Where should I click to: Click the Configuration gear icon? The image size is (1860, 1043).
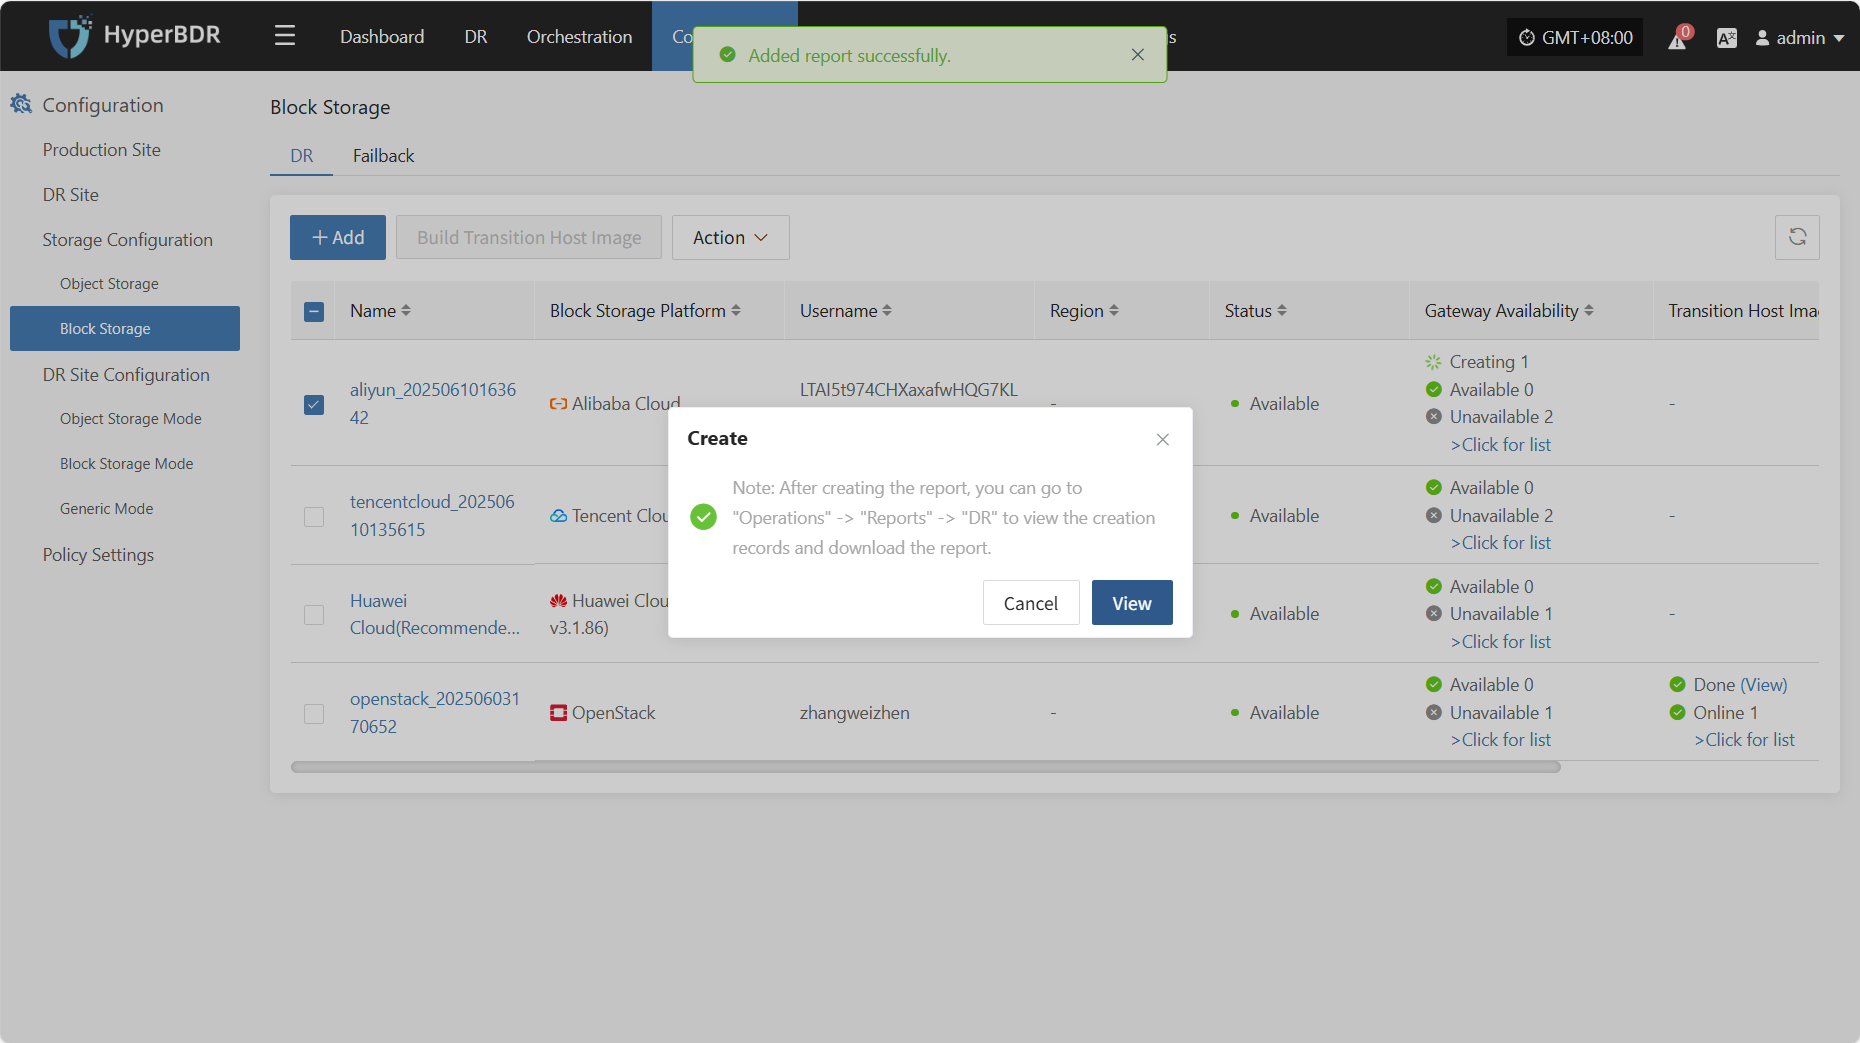tap(21, 104)
